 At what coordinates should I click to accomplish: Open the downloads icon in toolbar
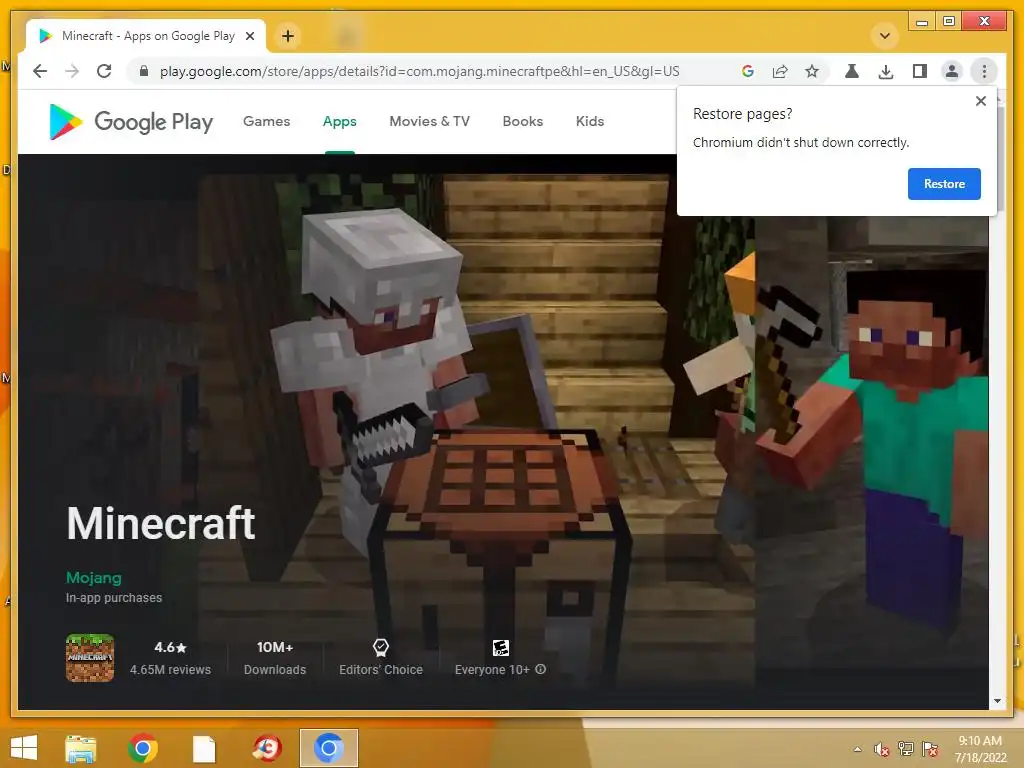(886, 71)
